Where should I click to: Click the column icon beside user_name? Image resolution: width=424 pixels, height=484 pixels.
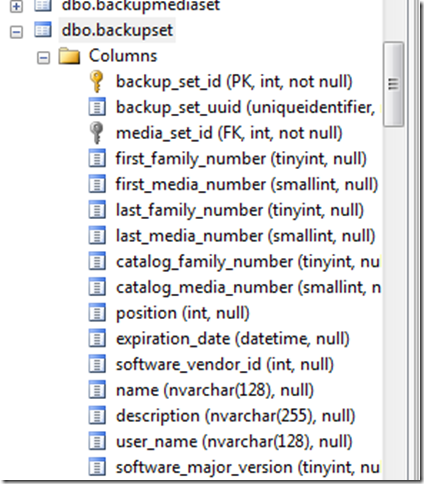[x=97, y=441]
